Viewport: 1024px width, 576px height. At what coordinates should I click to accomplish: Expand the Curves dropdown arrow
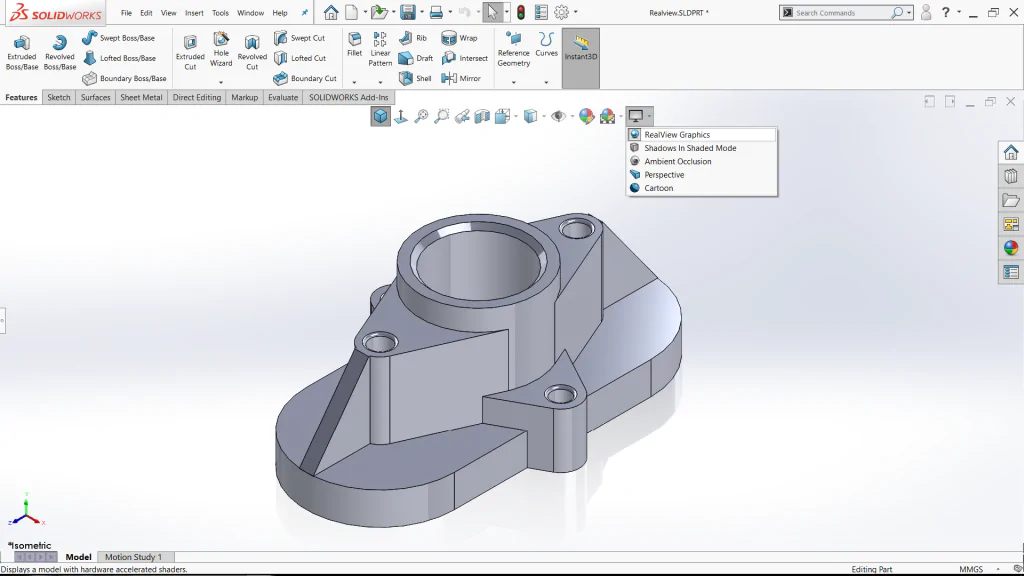546,82
